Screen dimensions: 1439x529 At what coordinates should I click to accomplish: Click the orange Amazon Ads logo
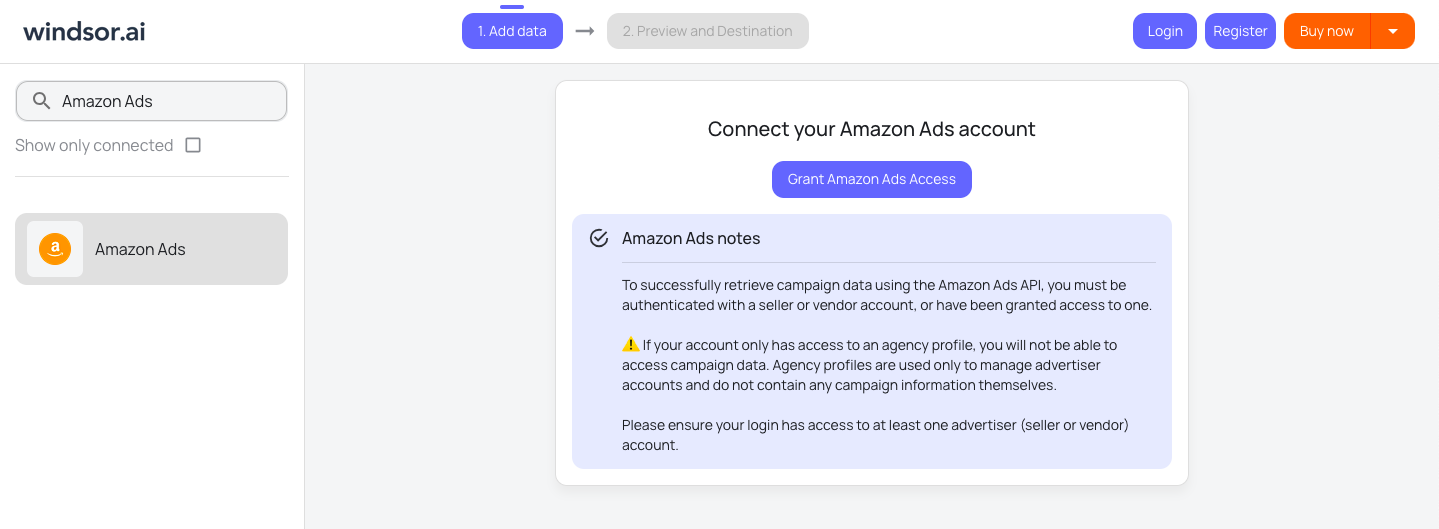point(55,249)
